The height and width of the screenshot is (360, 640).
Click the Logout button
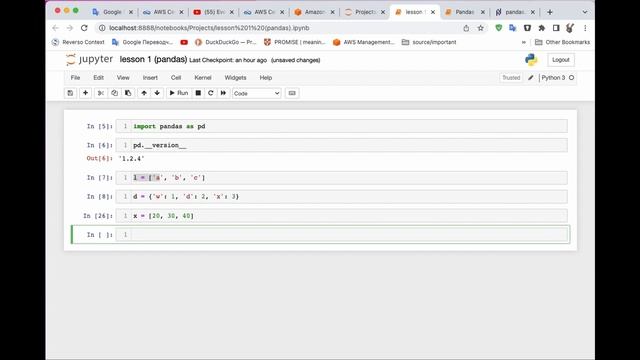tap(561, 60)
